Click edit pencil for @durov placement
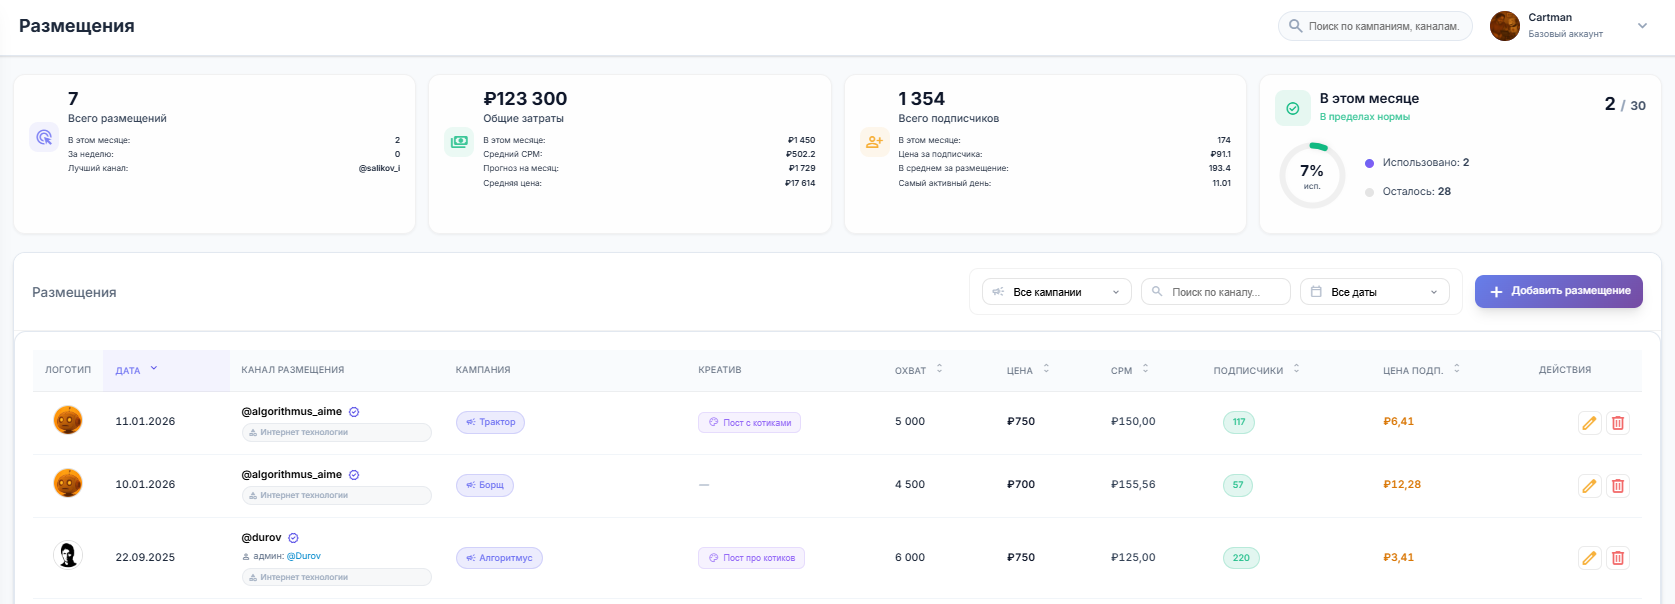 1589,558
